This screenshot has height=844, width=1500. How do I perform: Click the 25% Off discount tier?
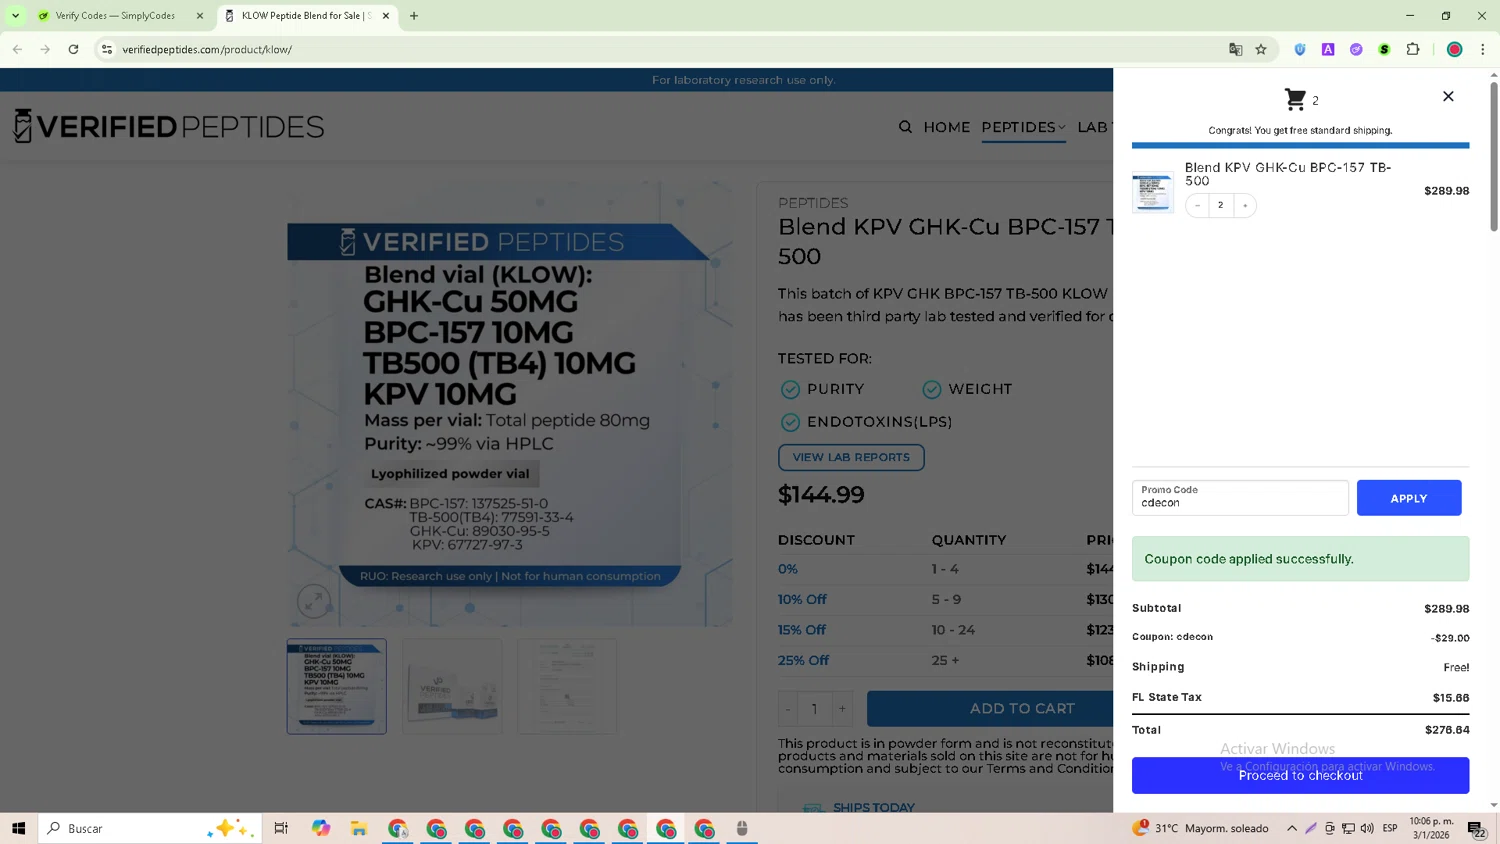803,660
